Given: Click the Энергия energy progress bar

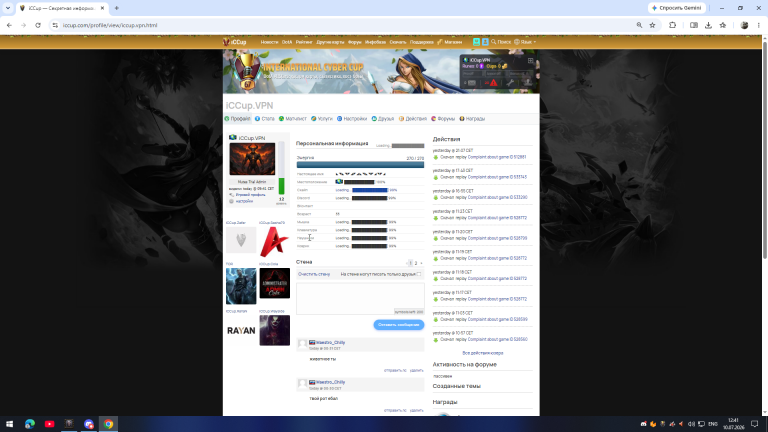Looking at the screenshot, I should pyautogui.click(x=360, y=165).
